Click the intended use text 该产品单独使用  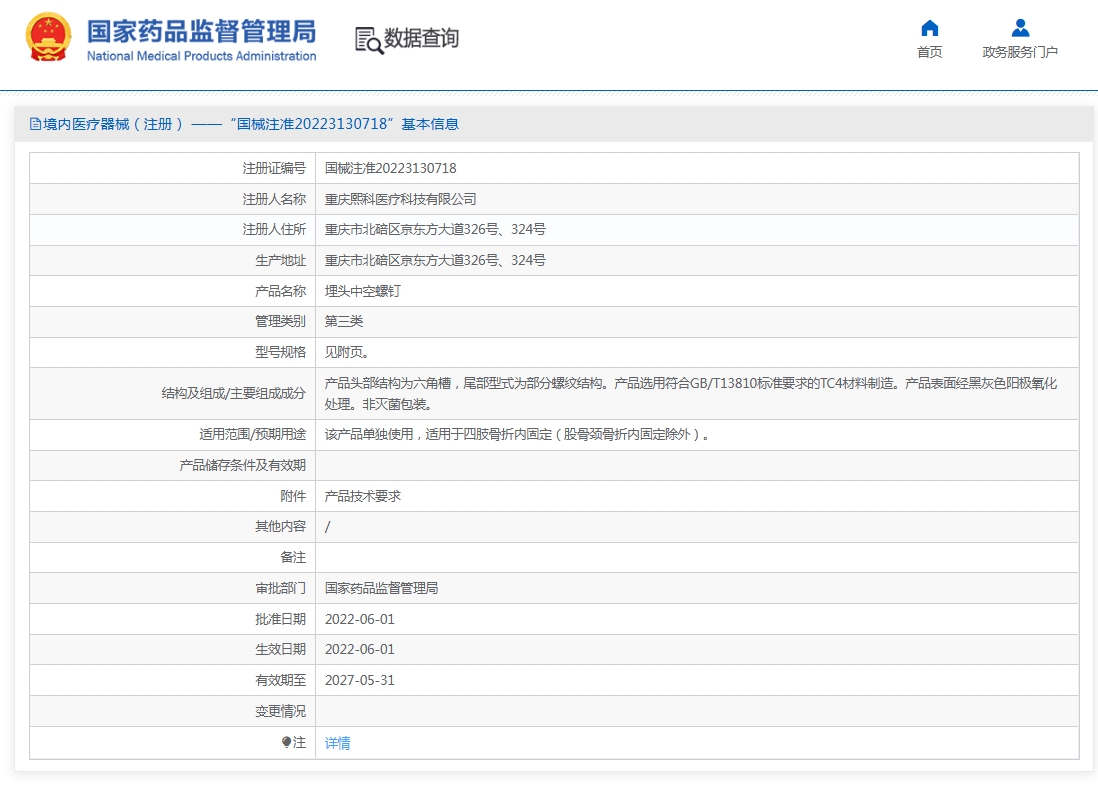click(x=517, y=434)
